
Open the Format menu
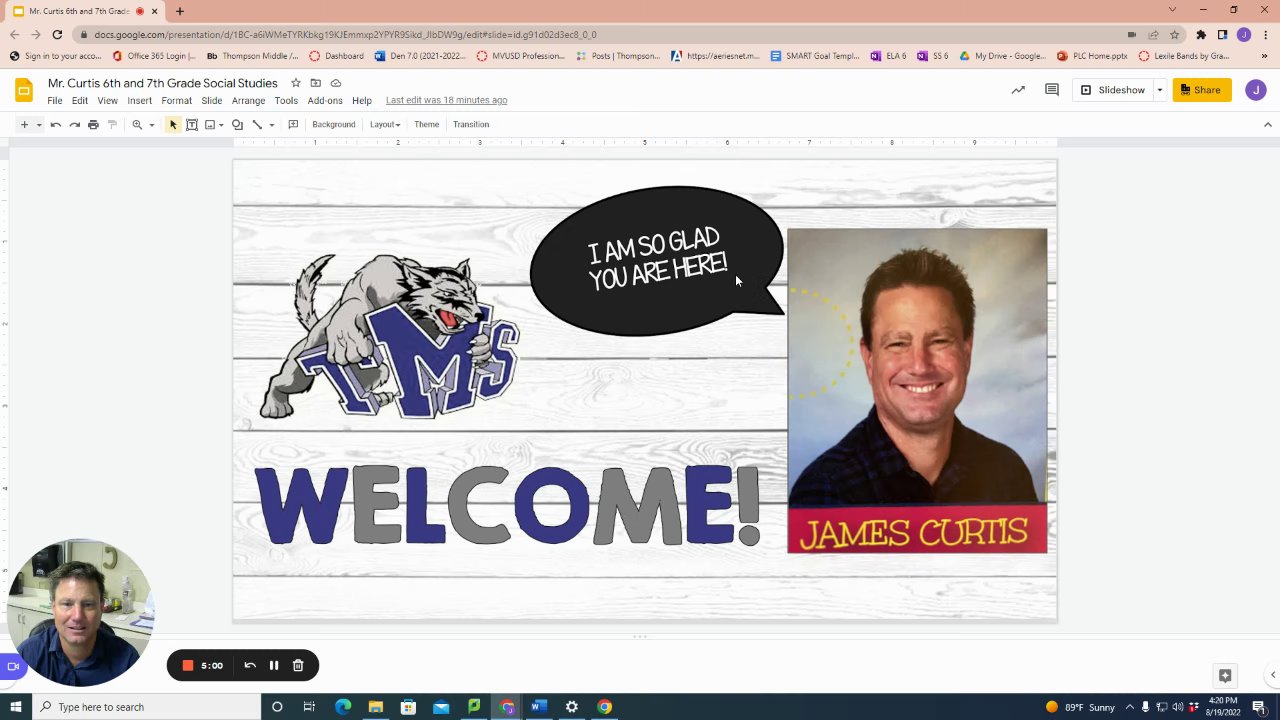[x=177, y=101]
